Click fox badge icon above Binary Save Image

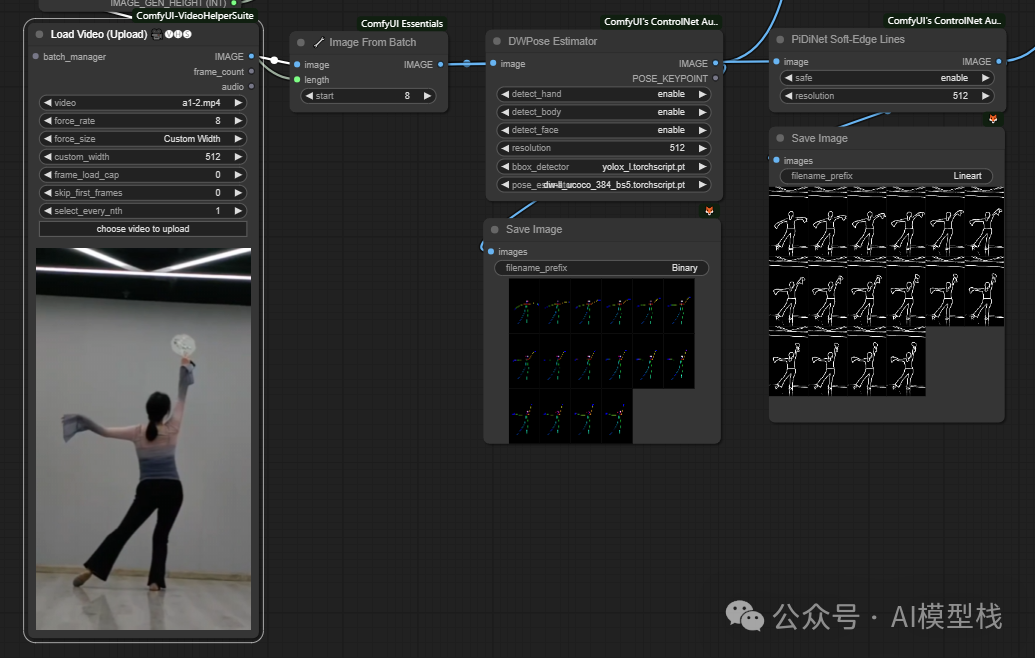709,211
